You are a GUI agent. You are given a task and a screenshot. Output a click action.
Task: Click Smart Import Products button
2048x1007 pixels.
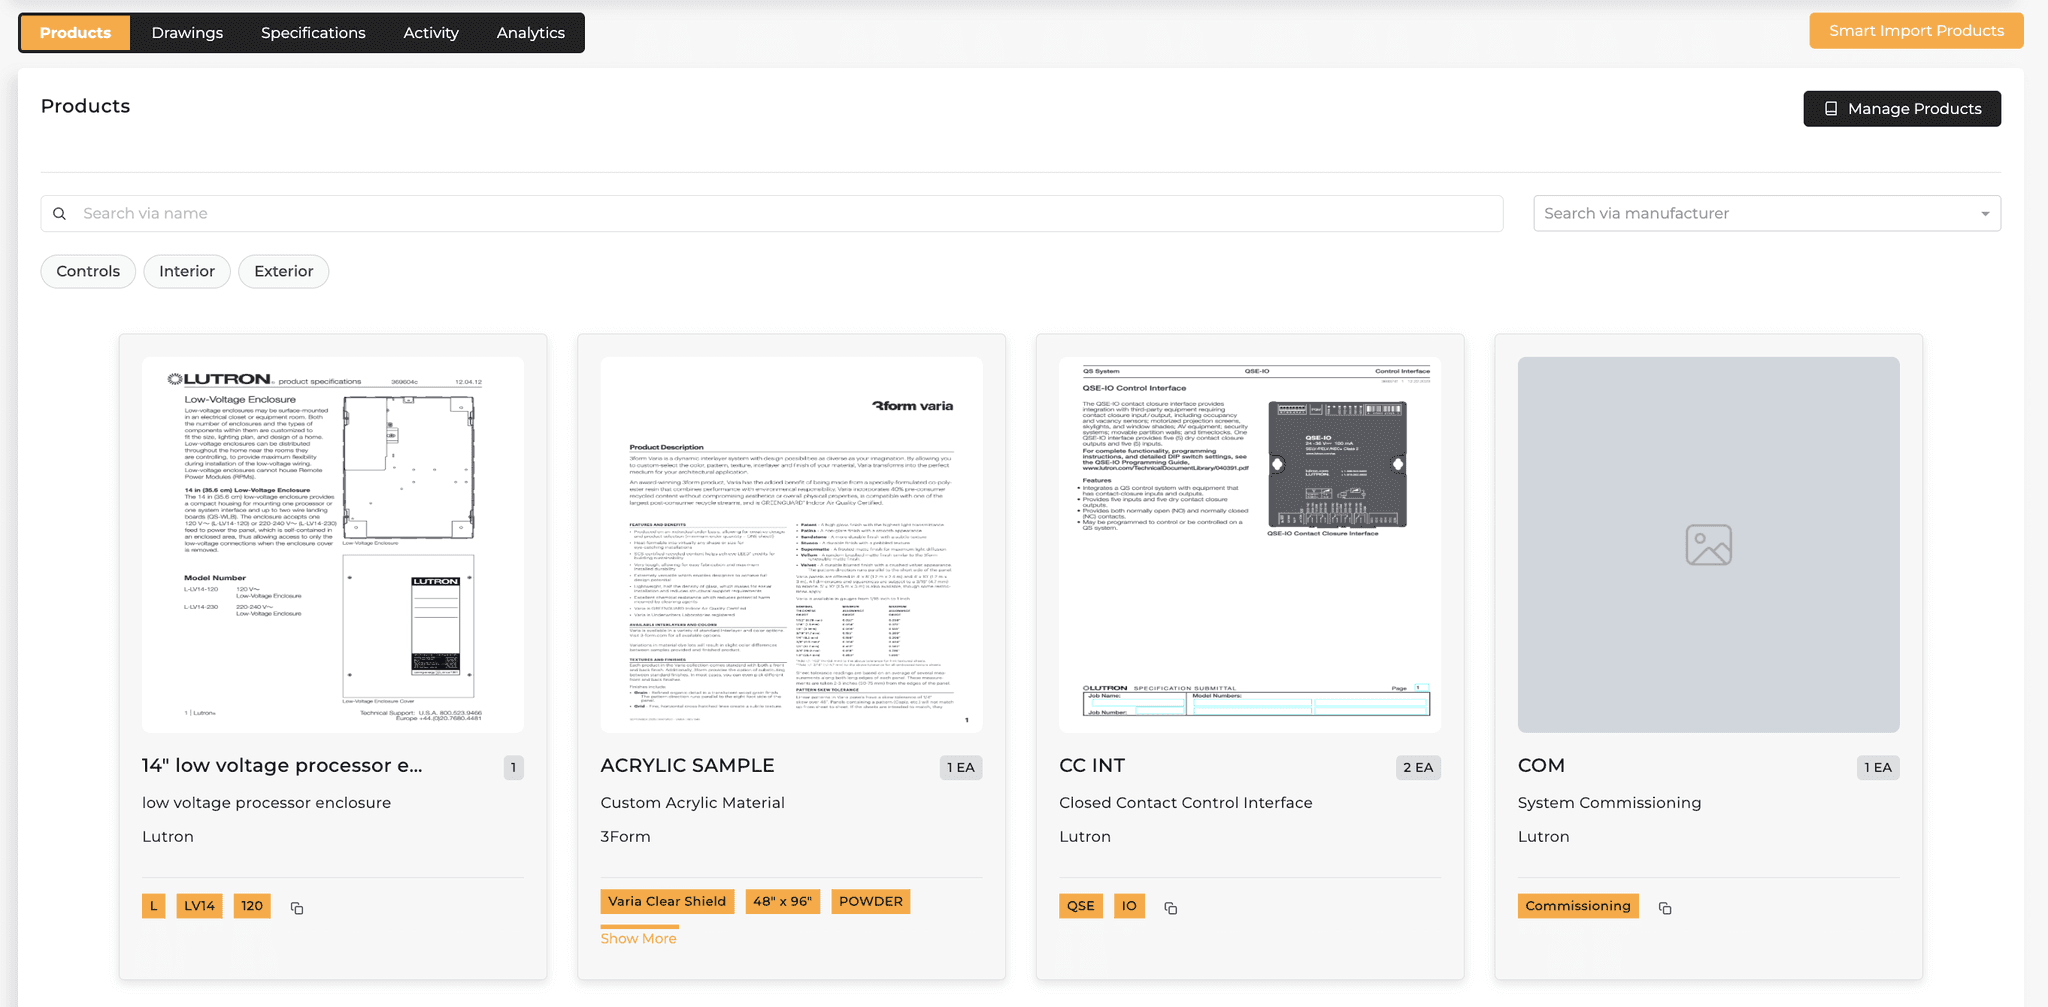(1916, 31)
